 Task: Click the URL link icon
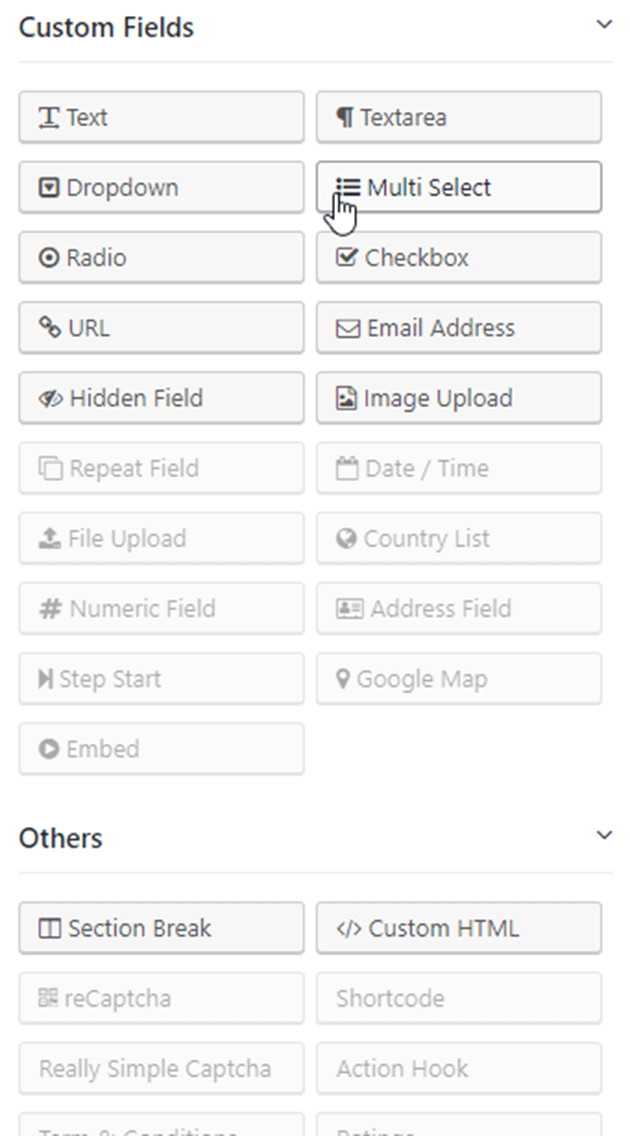click(x=50, y=328)
